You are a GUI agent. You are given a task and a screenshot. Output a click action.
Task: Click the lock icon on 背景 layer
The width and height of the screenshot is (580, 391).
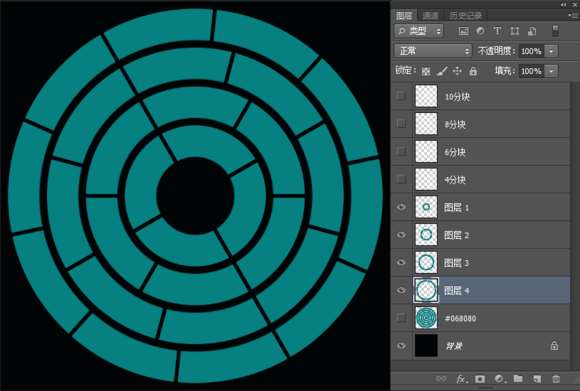554,346
